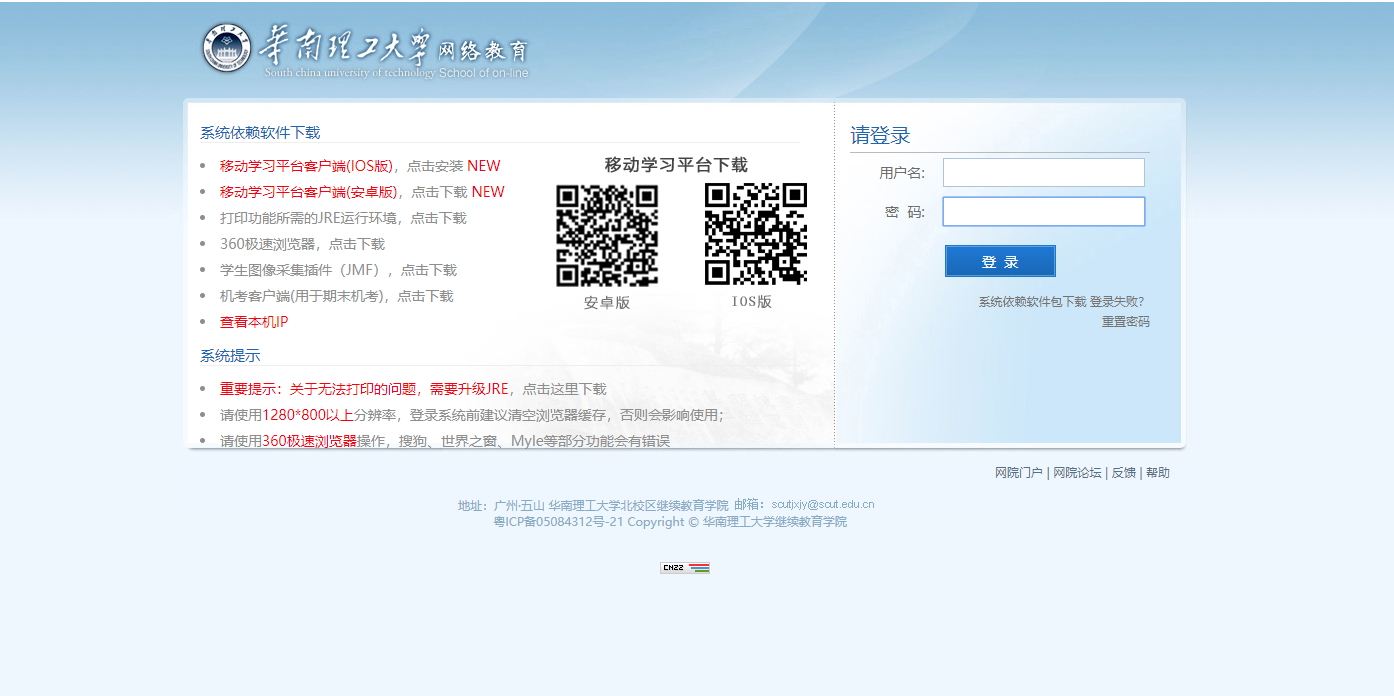Screen dimensions: 1394x696
Task: Click the 登录 login button
Action: (1000, 261)
